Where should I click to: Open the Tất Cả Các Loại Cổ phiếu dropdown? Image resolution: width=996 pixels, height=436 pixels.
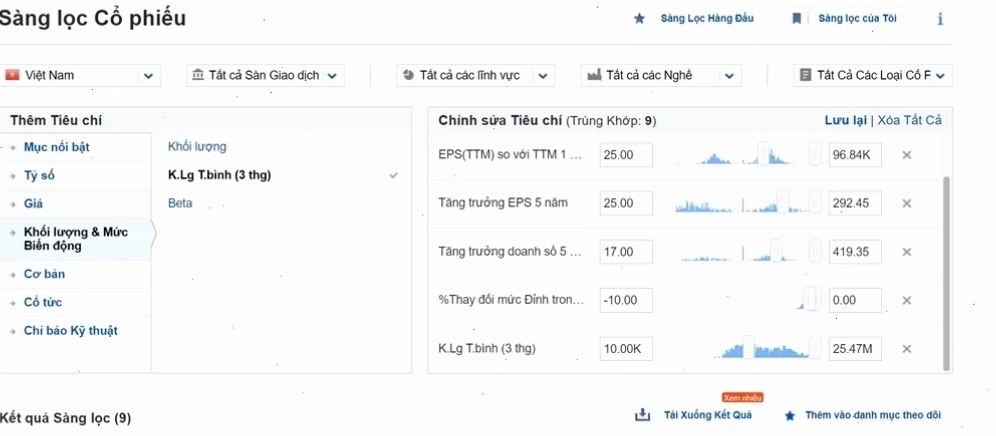click(x=873, y=76)
